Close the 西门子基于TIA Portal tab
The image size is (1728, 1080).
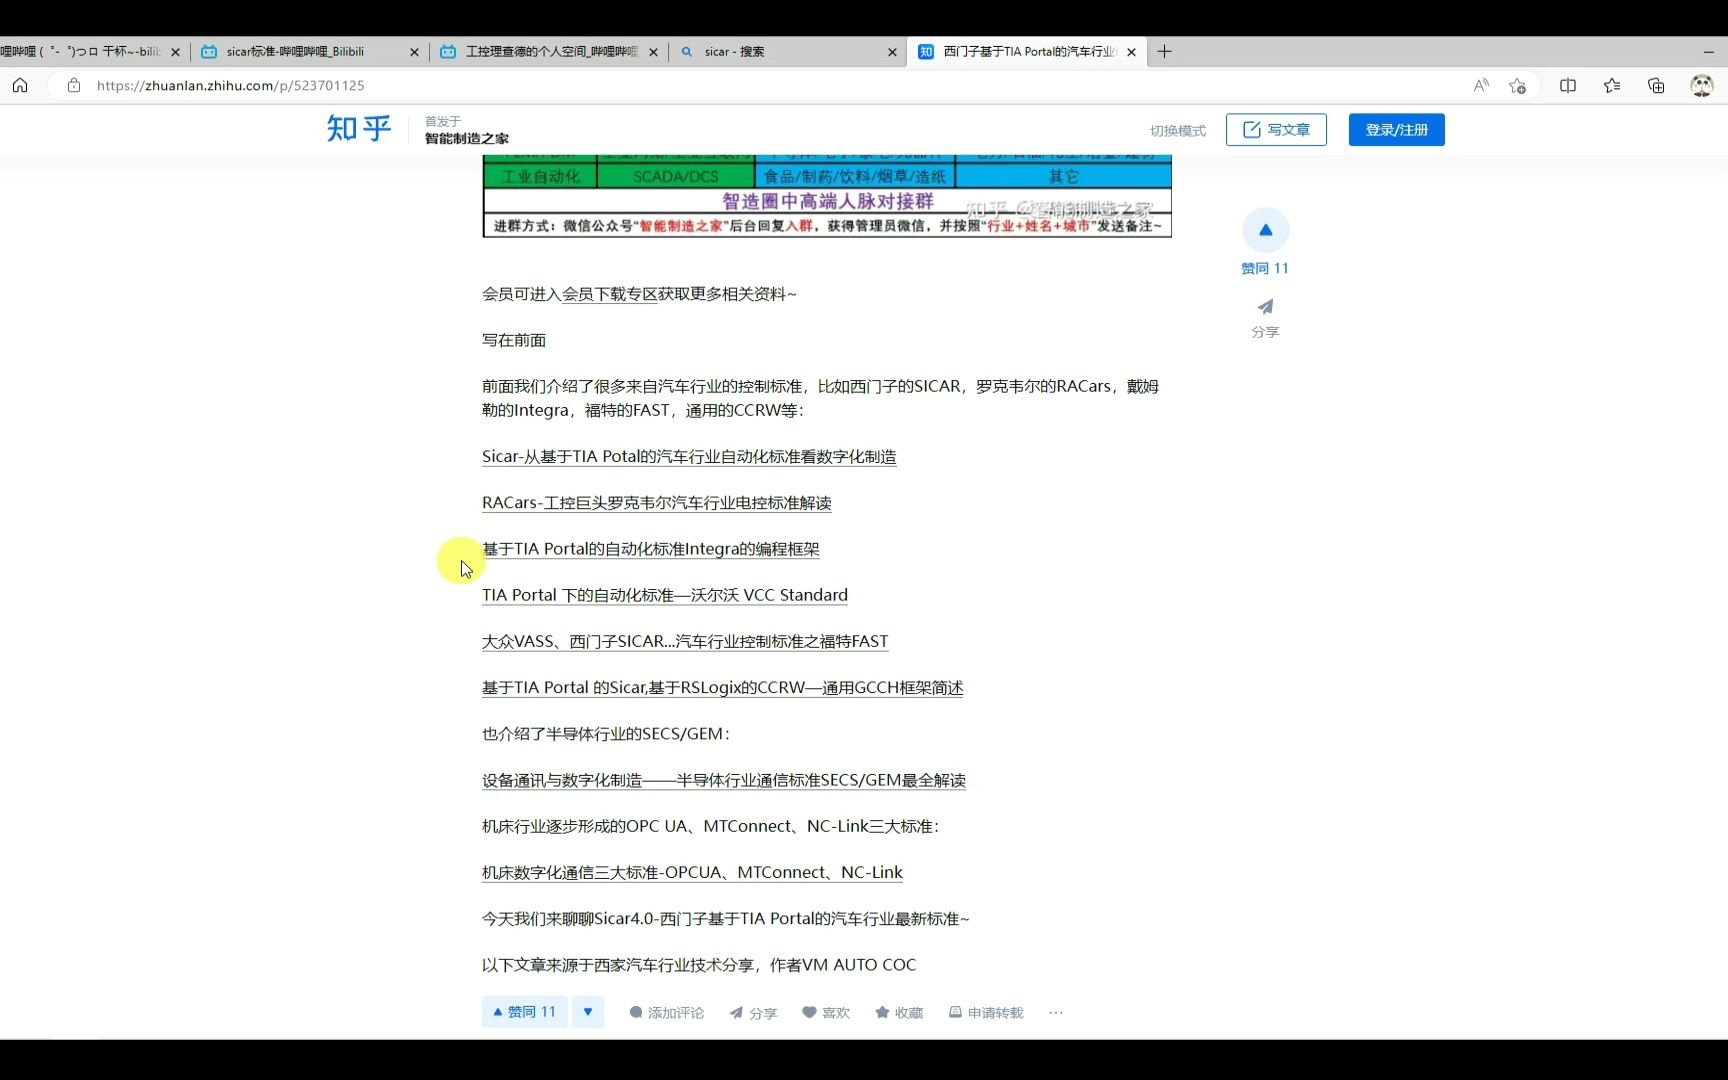click(x=1131, y=52)
